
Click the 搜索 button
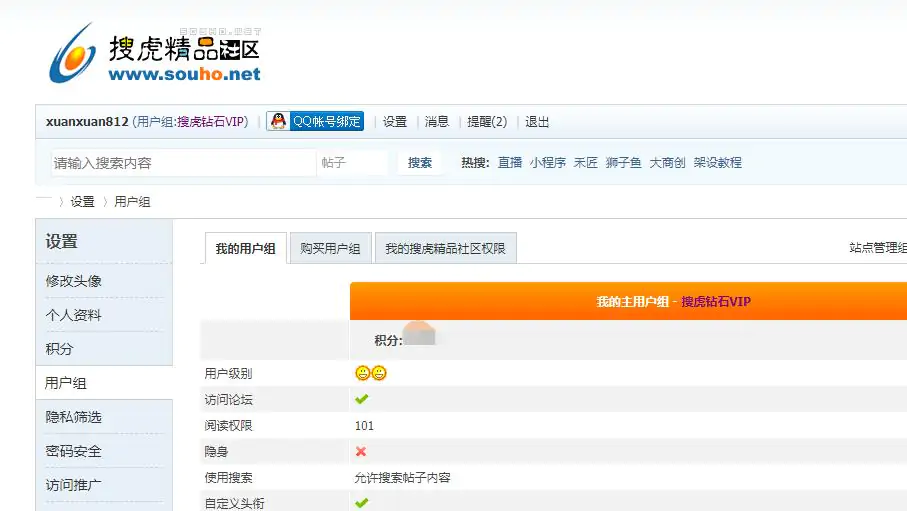point(420,163)
